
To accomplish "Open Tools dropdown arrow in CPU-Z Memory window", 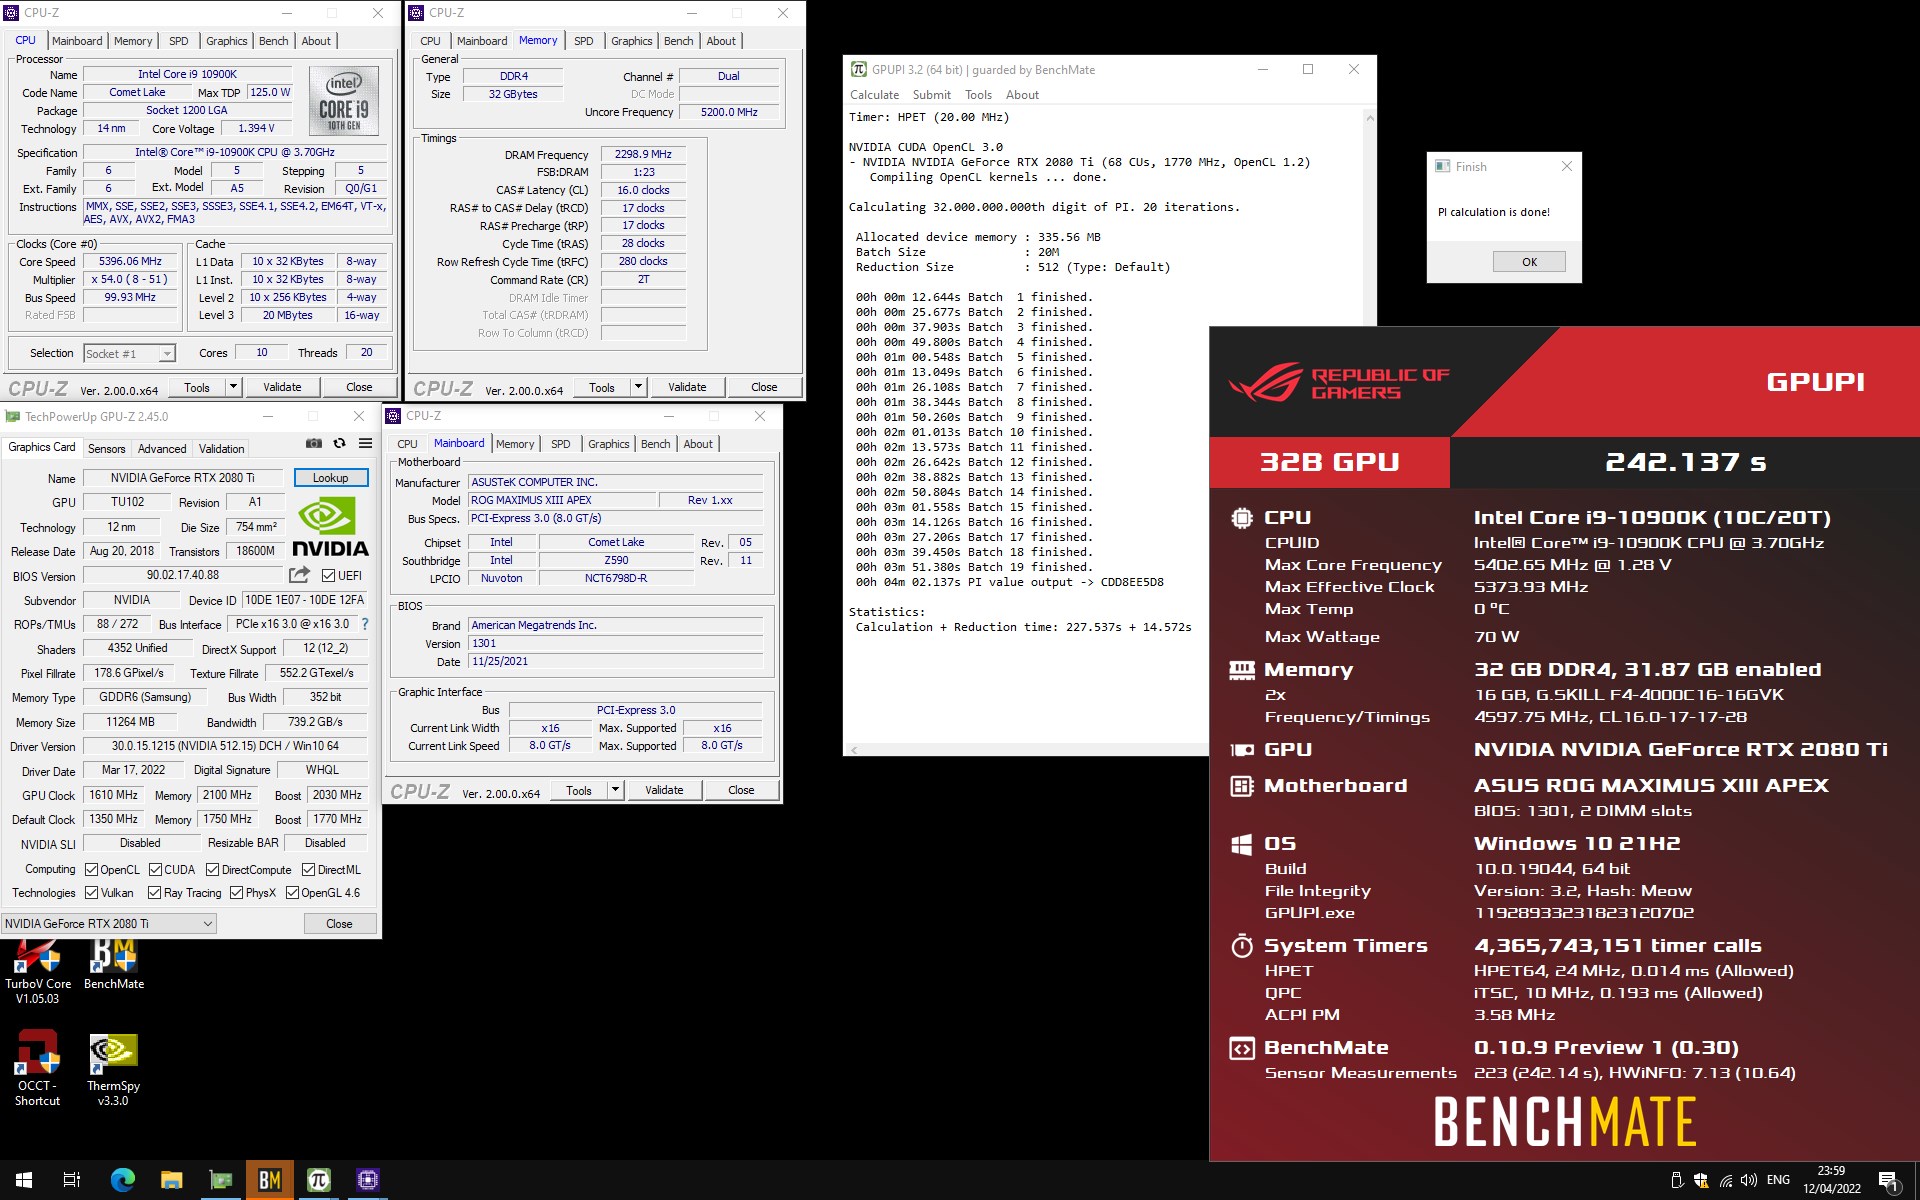I will click(639, 387).
